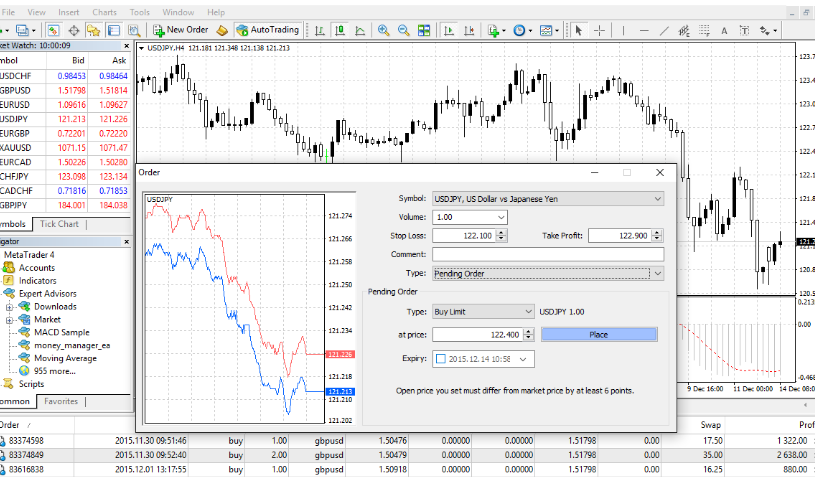Open the MetaEditor yellow book icon
This screenshot has width=815, height=477.
pos(222,30)
